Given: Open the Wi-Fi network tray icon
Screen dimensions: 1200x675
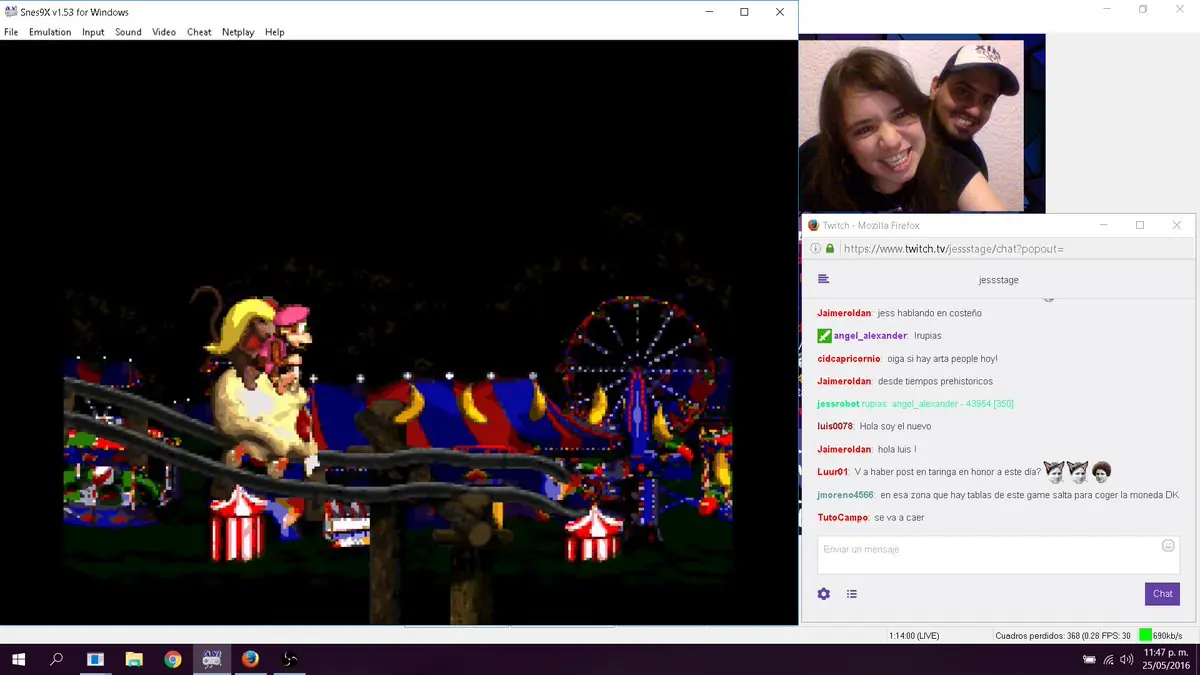Looking at the screenshot, I should [x=1108, y=660].
